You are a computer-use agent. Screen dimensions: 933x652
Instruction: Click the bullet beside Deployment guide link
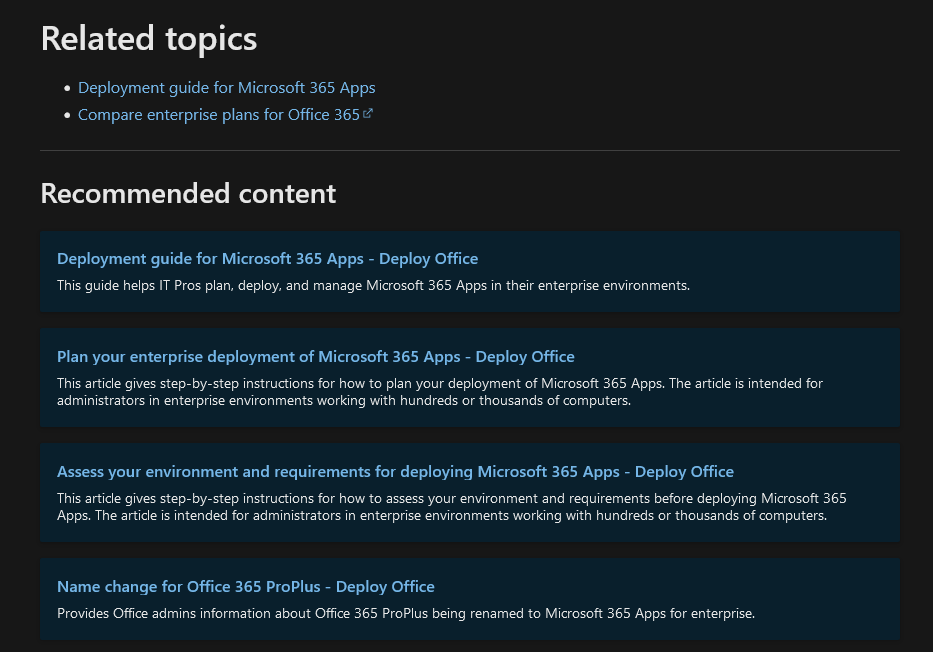(67, 87)
